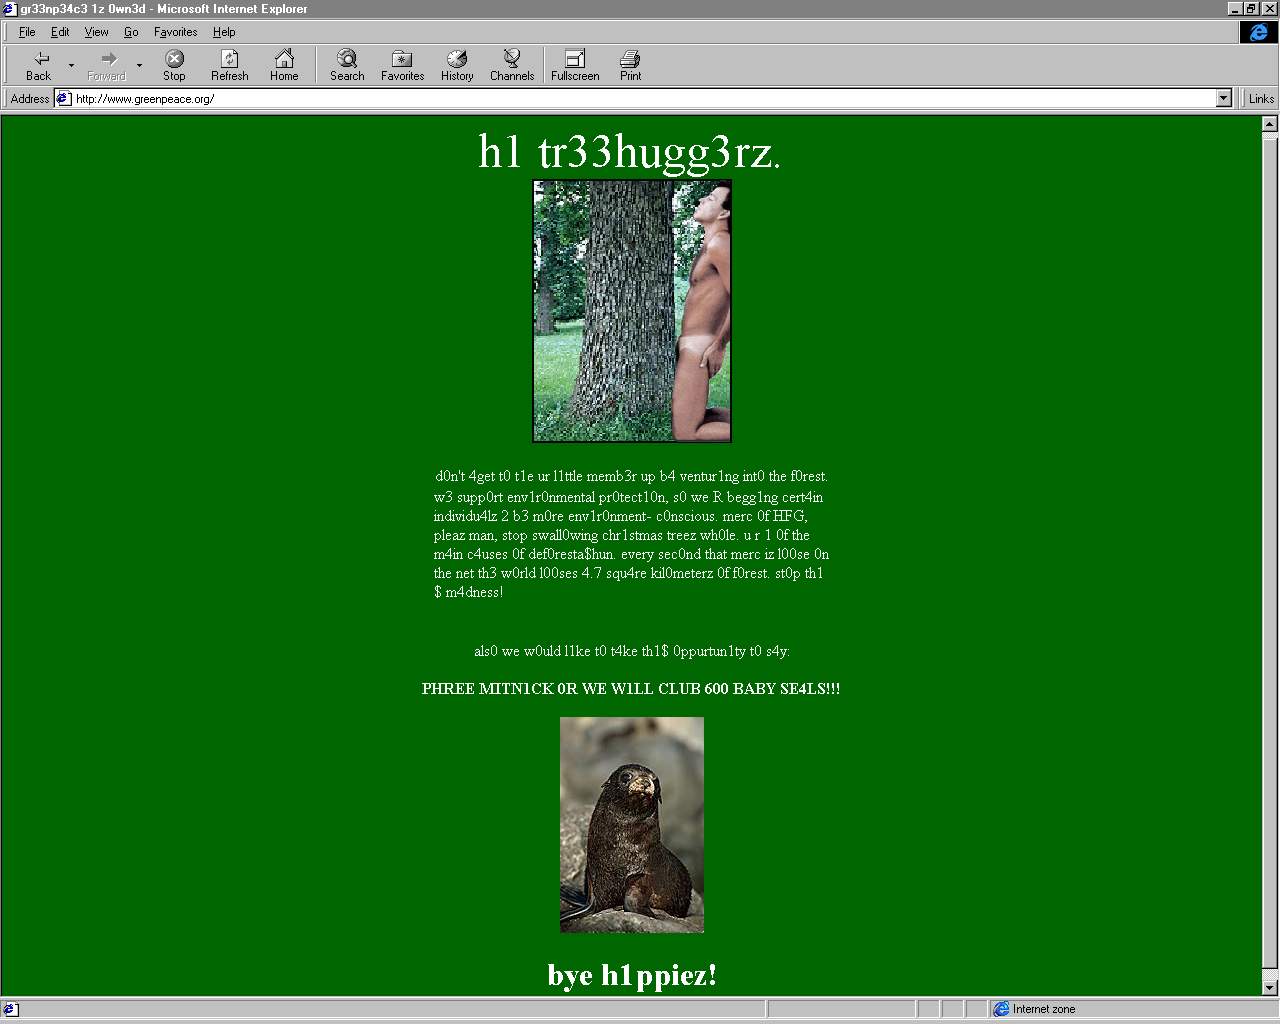Click the seal image thumbnail
The height and width of the screenshot is (1024, 1280).
(x=632, y=824)
